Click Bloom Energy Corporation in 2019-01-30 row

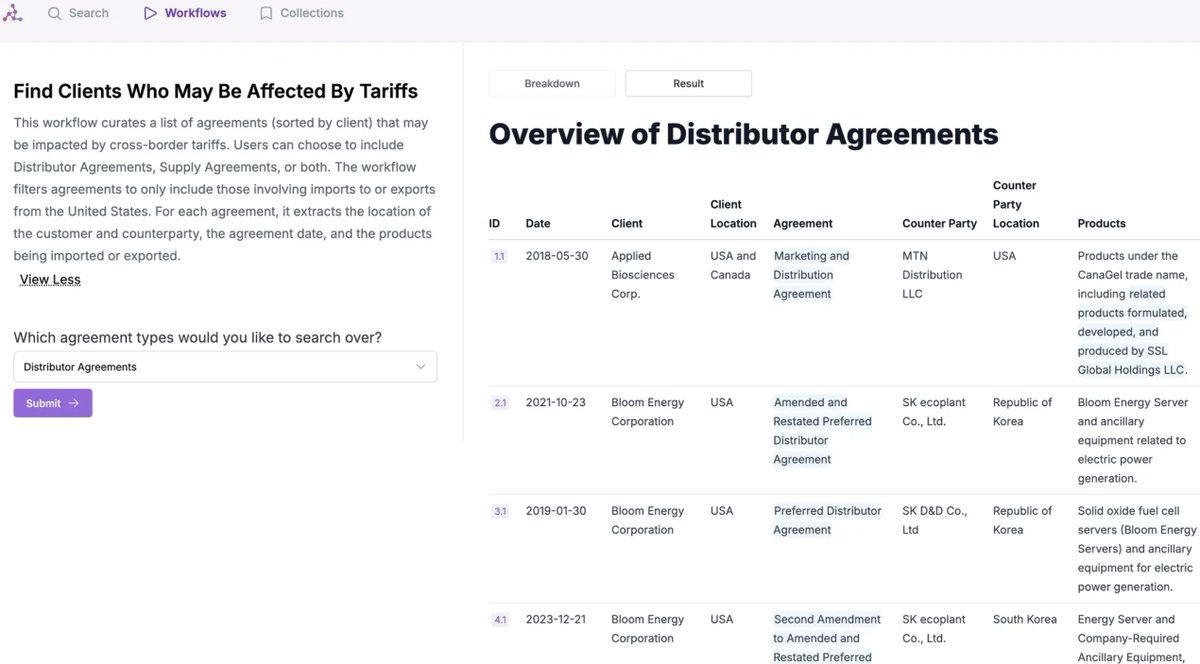[647, 520]
